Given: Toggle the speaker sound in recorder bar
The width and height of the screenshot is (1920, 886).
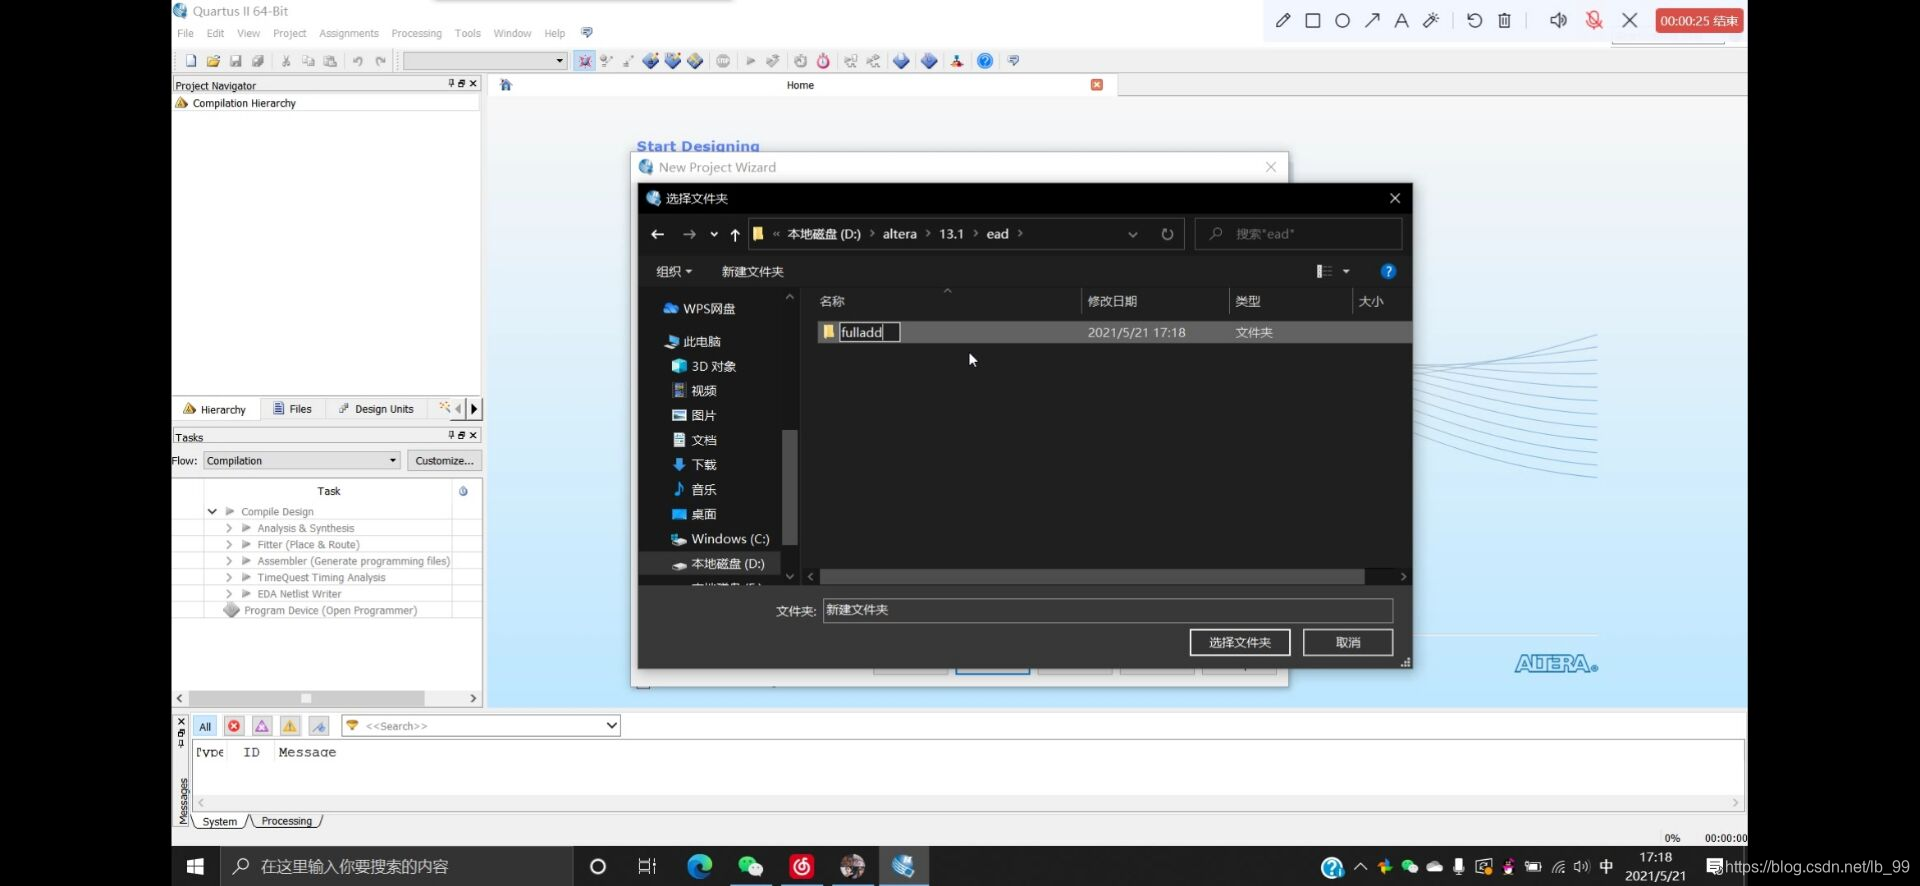Looking at the screenshot, I should 1558,20.
